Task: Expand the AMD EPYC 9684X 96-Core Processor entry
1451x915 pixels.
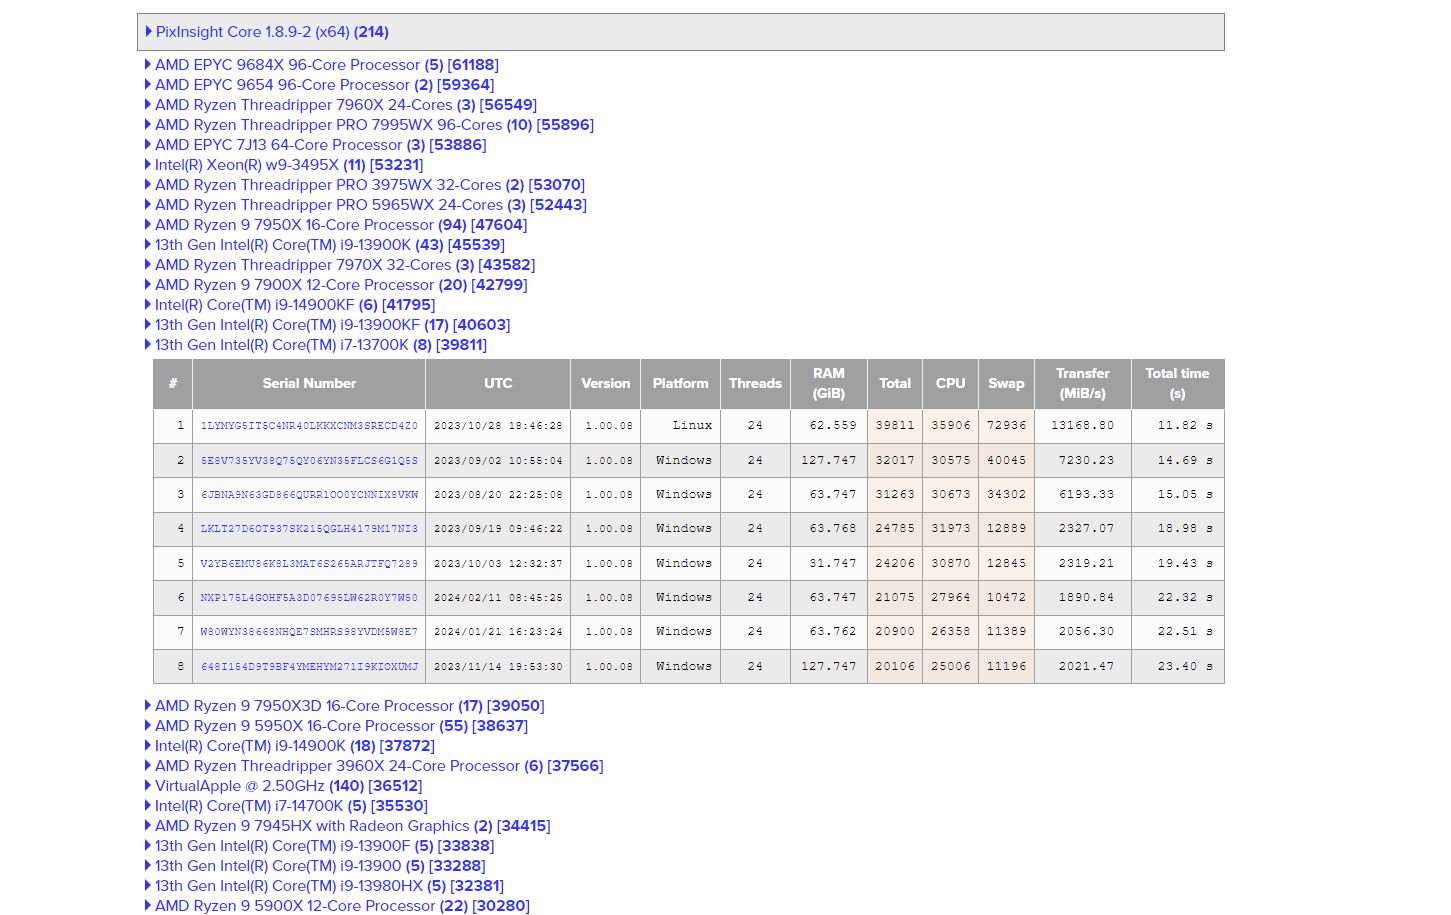Action: (321, 65)
